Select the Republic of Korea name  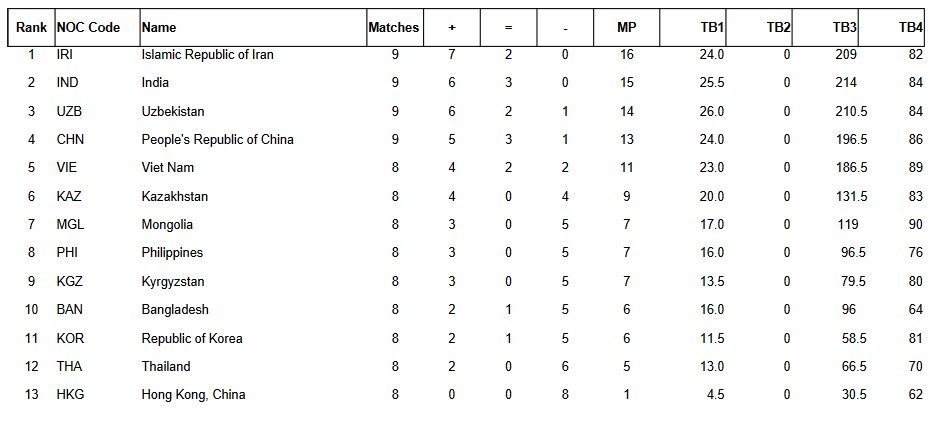tap(192, 338)
